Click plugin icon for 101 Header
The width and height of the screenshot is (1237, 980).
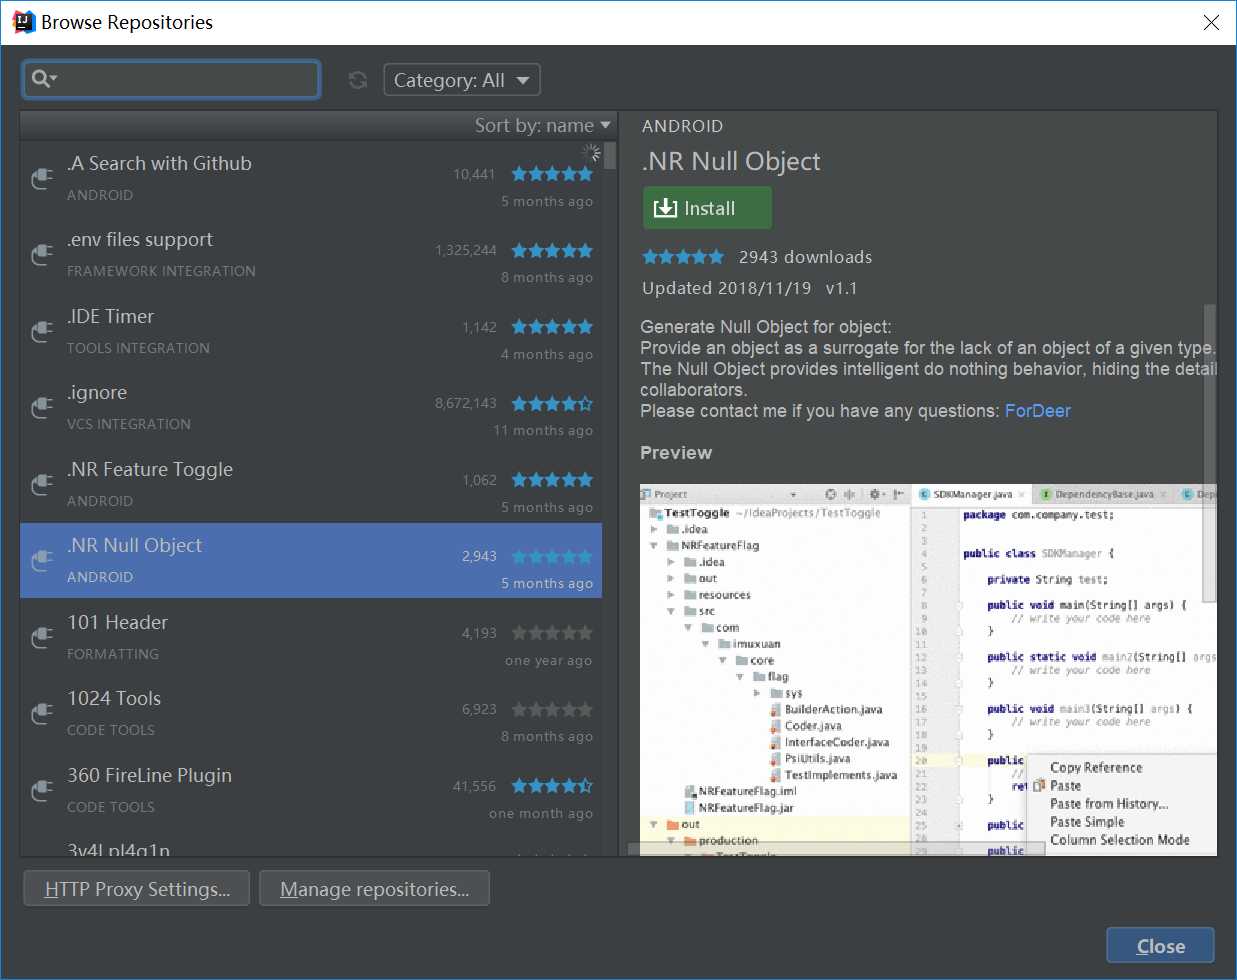point(42,637)
